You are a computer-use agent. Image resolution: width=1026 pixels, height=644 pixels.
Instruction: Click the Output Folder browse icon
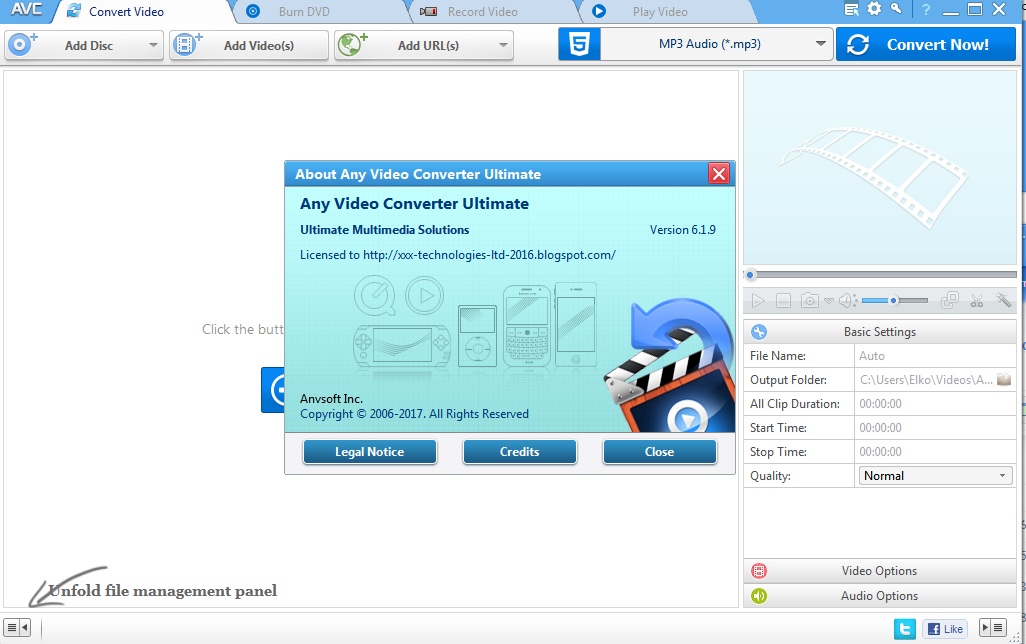1004,379
